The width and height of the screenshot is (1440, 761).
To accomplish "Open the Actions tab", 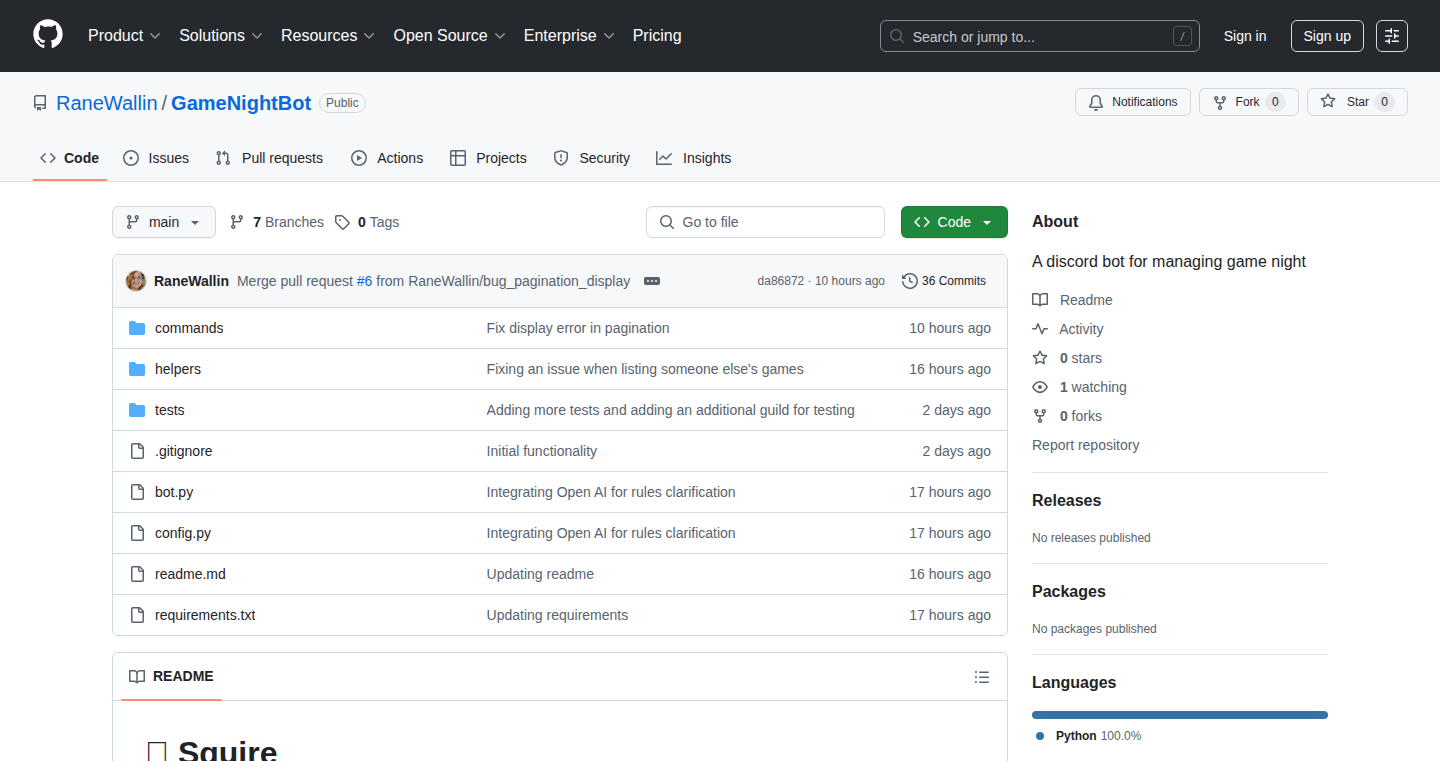I will (x=387, y=158).
